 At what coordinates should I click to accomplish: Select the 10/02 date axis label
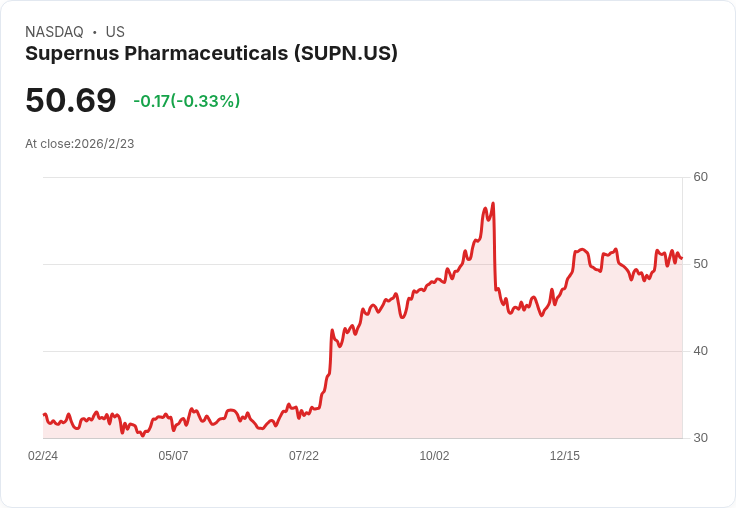pos(434,456)
